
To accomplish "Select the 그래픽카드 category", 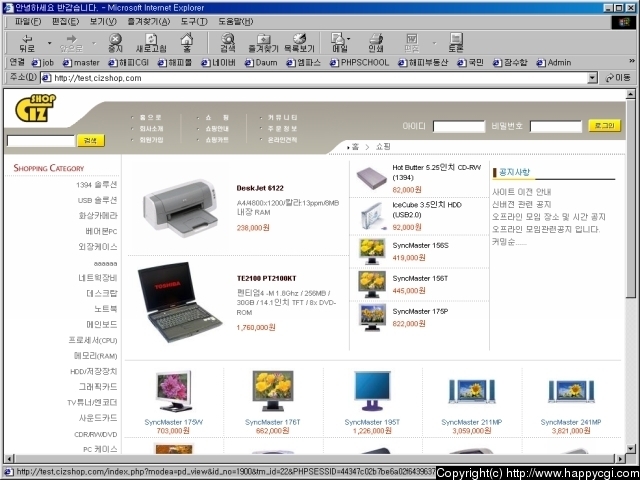I will [98, 387].
